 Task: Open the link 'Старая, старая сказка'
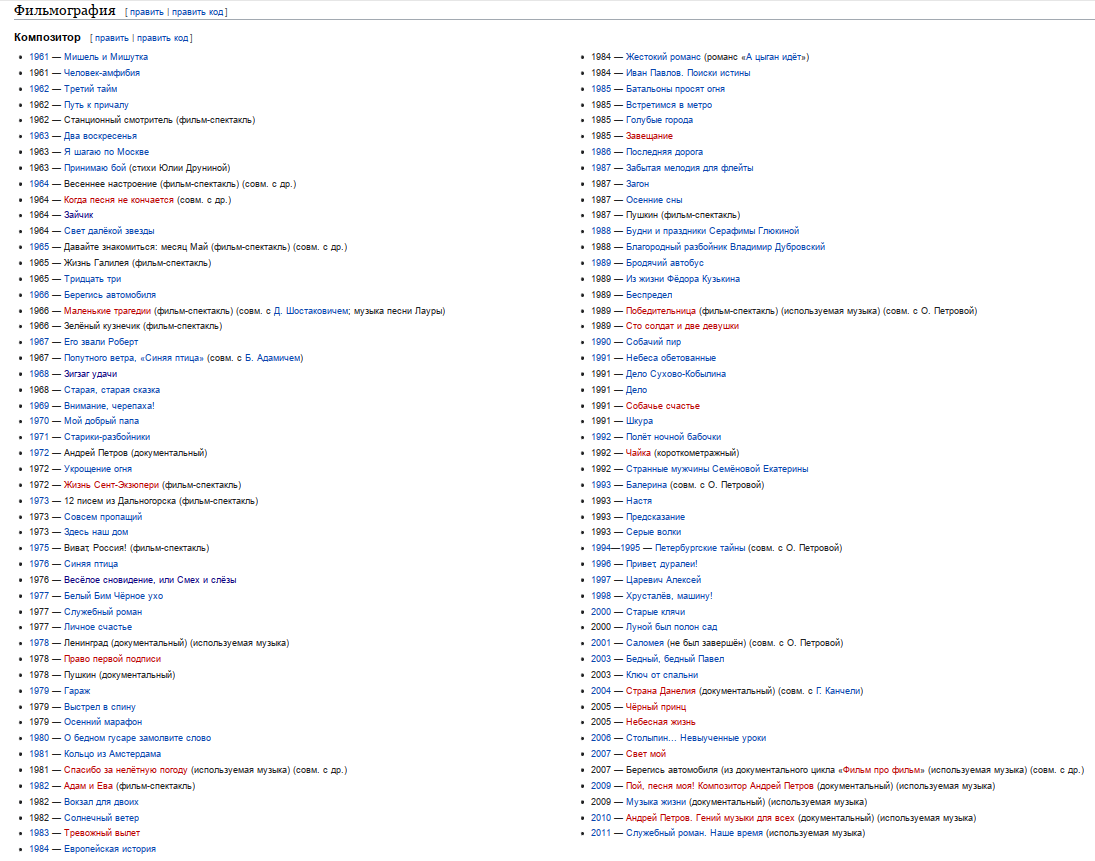(112, 390)
